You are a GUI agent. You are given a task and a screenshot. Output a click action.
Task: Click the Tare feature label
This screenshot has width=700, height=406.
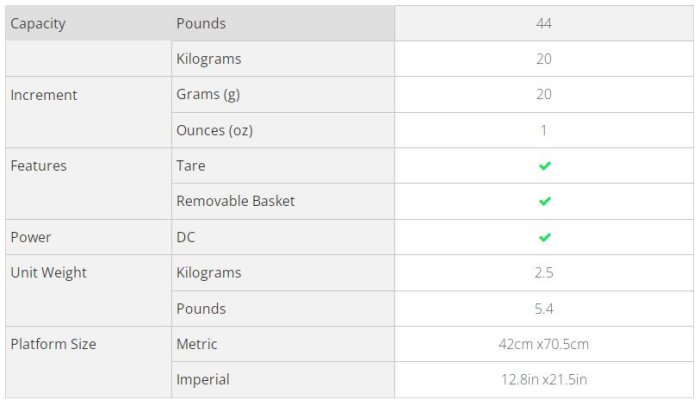coord(191,166)
